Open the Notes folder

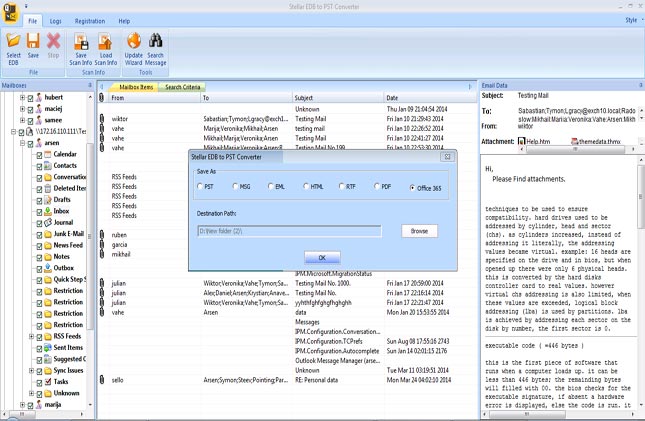pos(61,256)
